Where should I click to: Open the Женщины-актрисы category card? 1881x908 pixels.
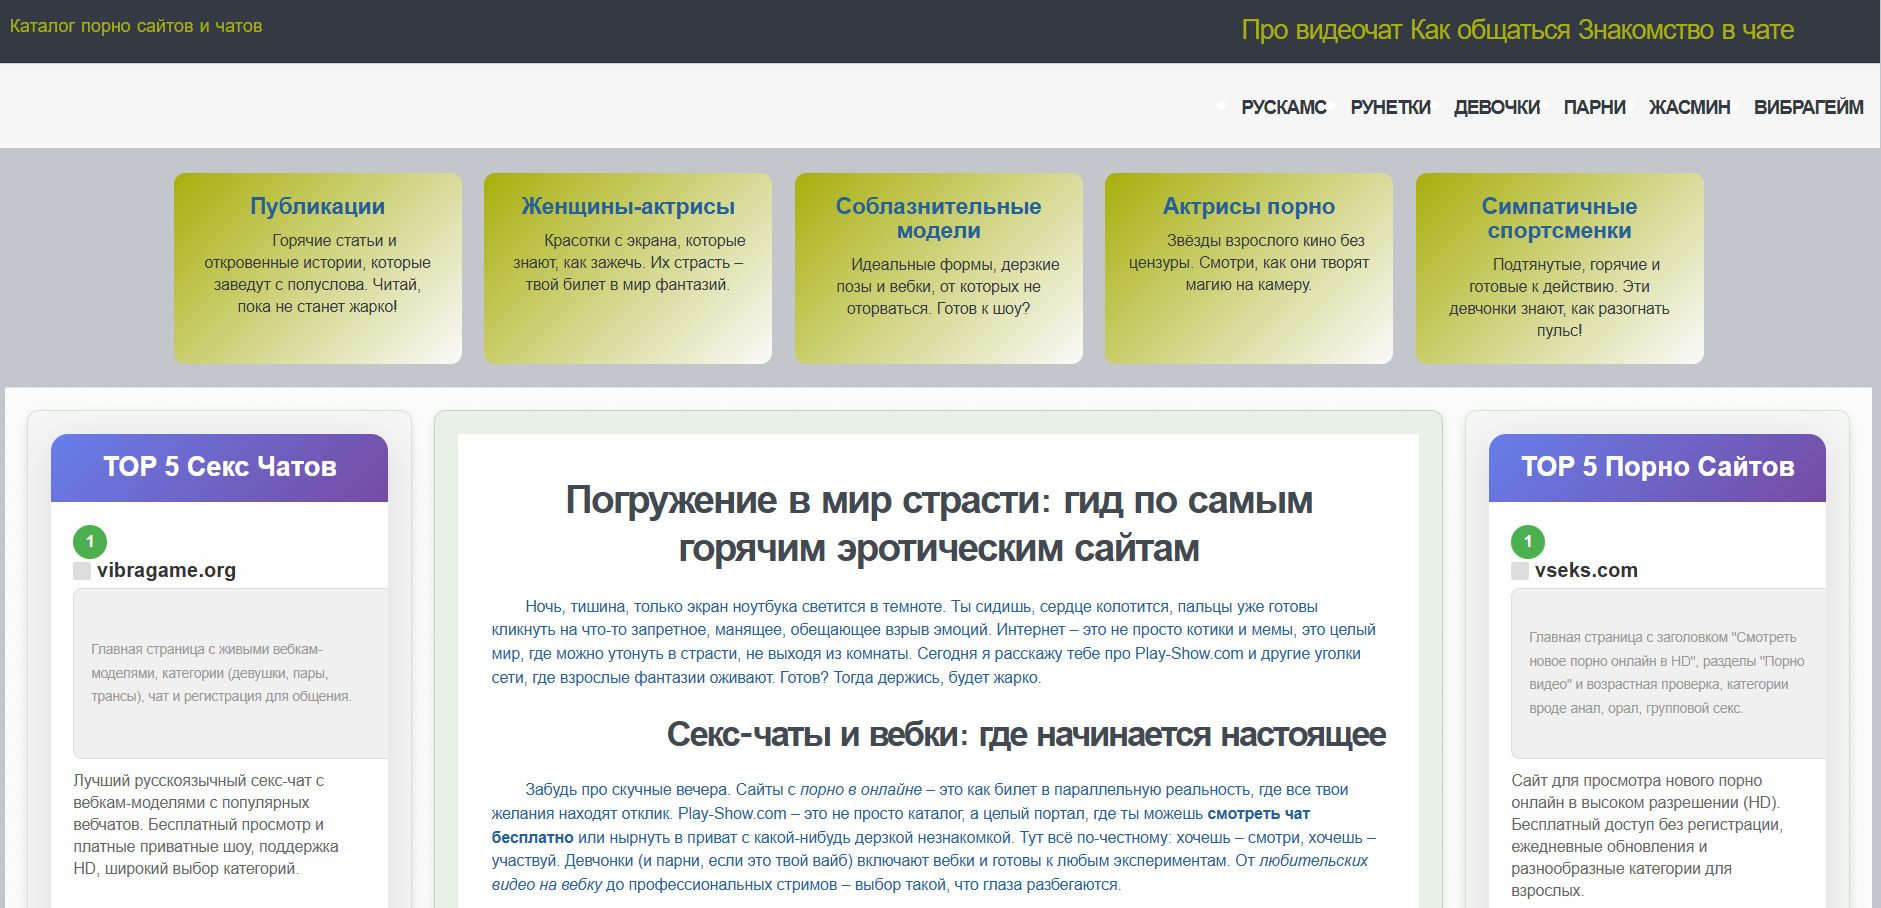click(628, 268)
